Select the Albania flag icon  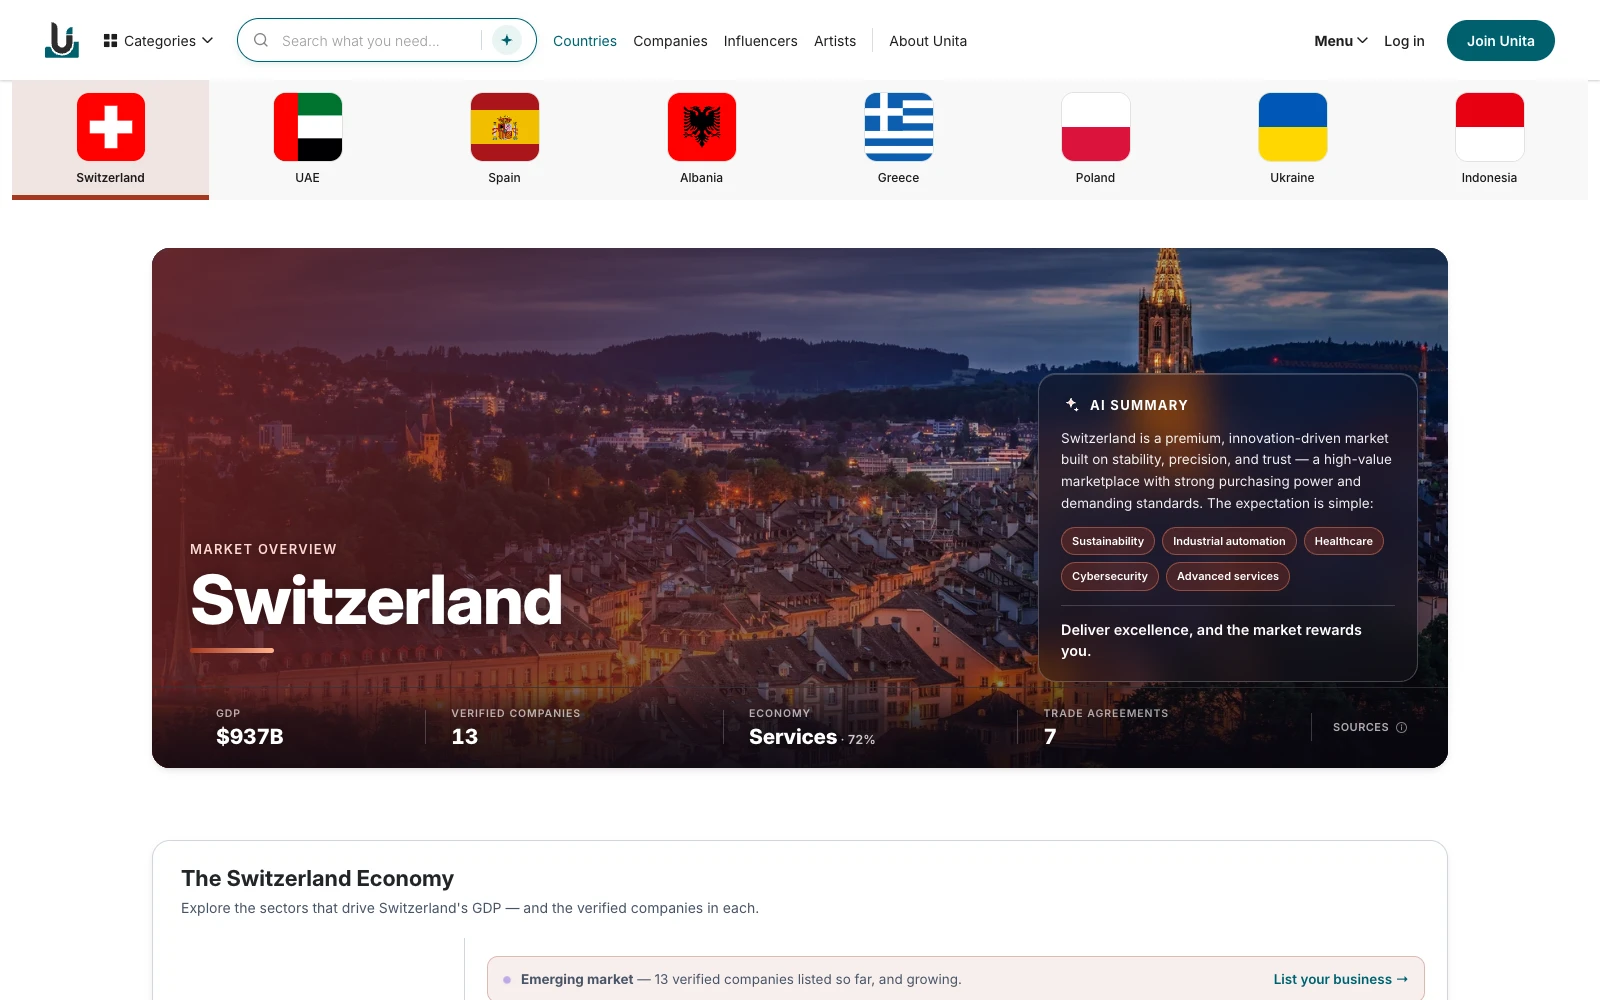tap(702, 127)
